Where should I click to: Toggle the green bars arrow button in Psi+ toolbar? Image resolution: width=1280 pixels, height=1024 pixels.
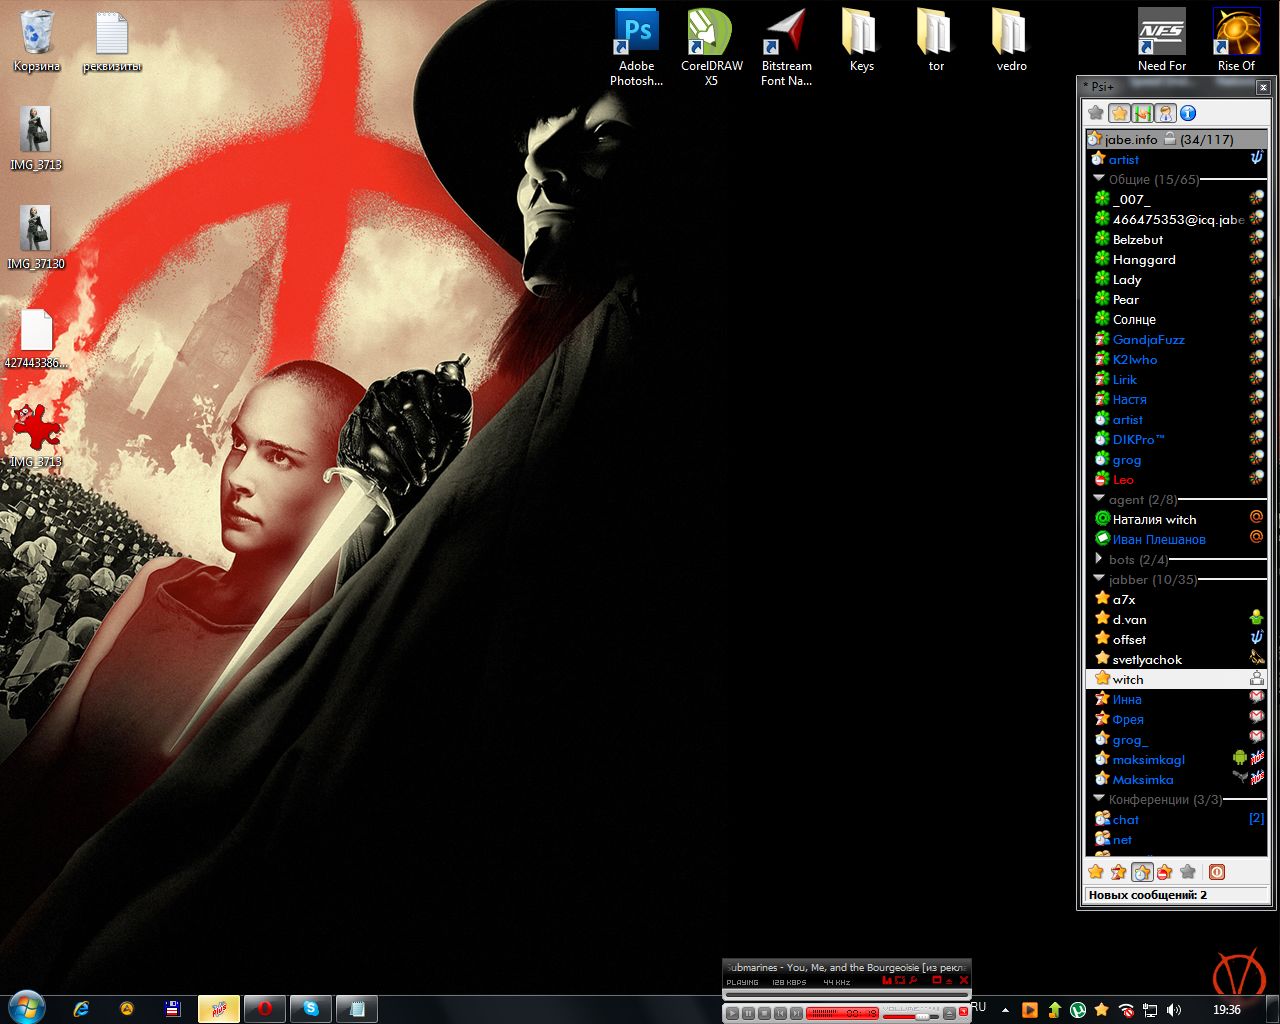1143,113
